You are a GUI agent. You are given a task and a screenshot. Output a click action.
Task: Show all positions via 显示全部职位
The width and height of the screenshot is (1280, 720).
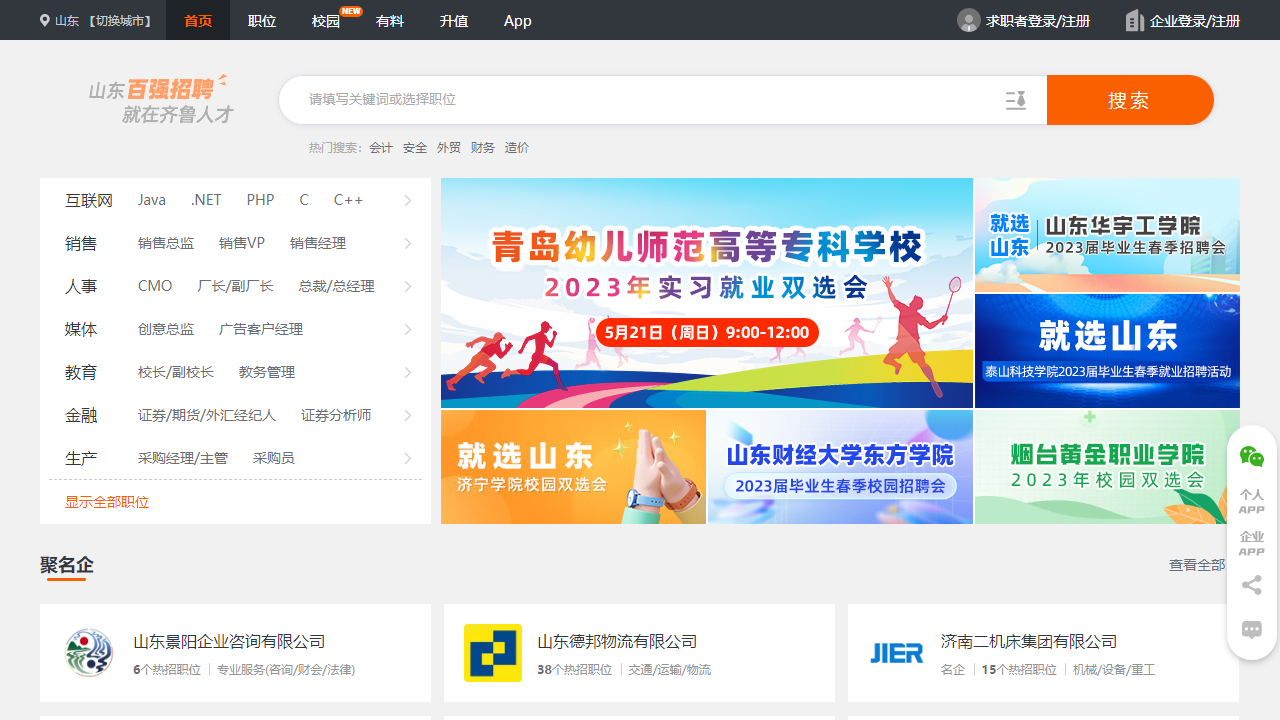107,502
